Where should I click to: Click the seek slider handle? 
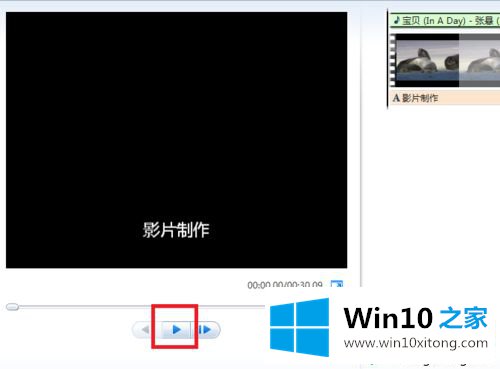[13, 307]
